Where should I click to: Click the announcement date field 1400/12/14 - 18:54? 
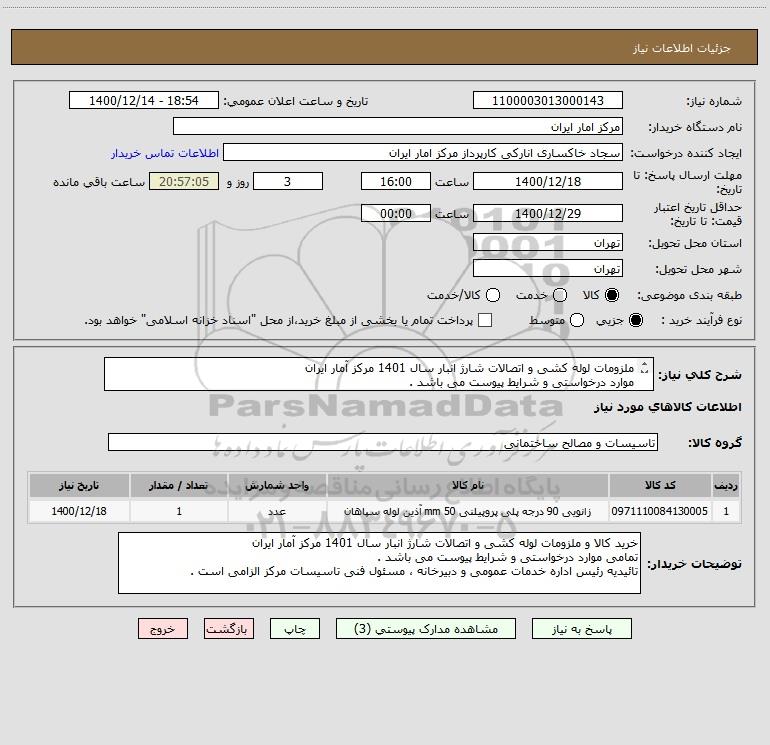[x=144, y=101]
